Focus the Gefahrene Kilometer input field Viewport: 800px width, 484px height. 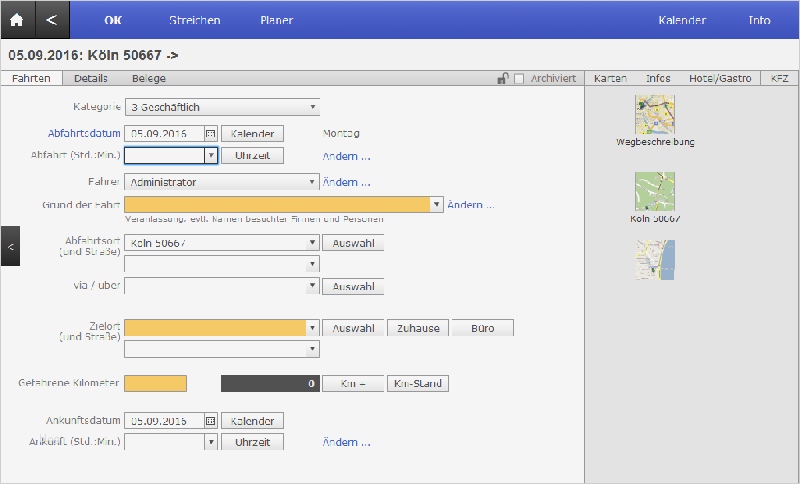[x=156, y=384]
